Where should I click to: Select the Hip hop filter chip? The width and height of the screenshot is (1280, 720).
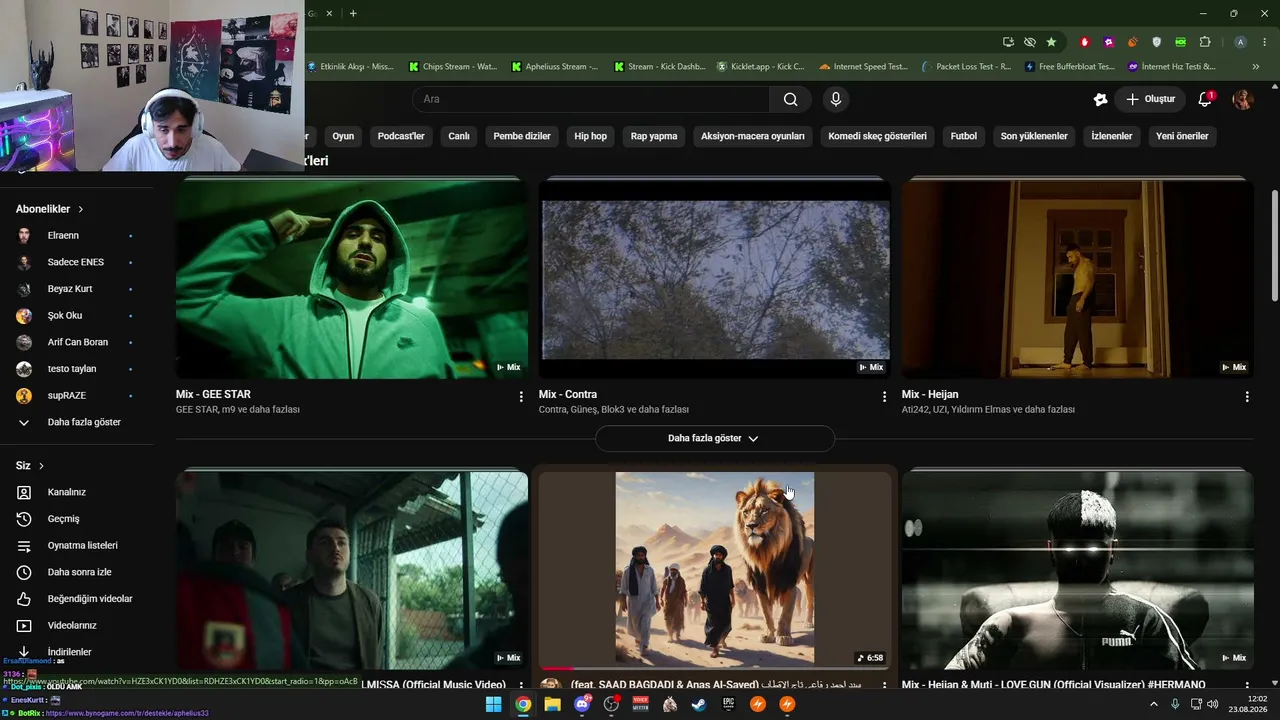pos(590,136)
